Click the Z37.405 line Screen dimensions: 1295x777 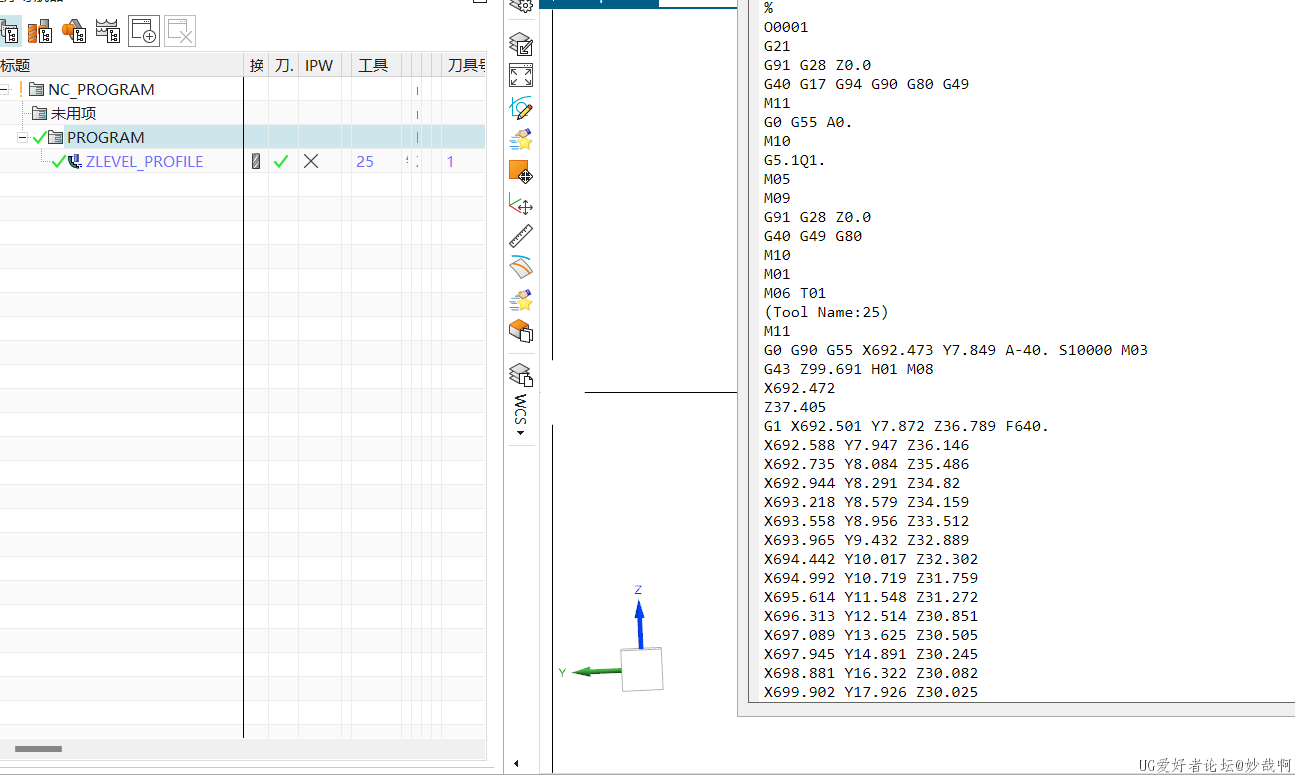tap(795, 407)
